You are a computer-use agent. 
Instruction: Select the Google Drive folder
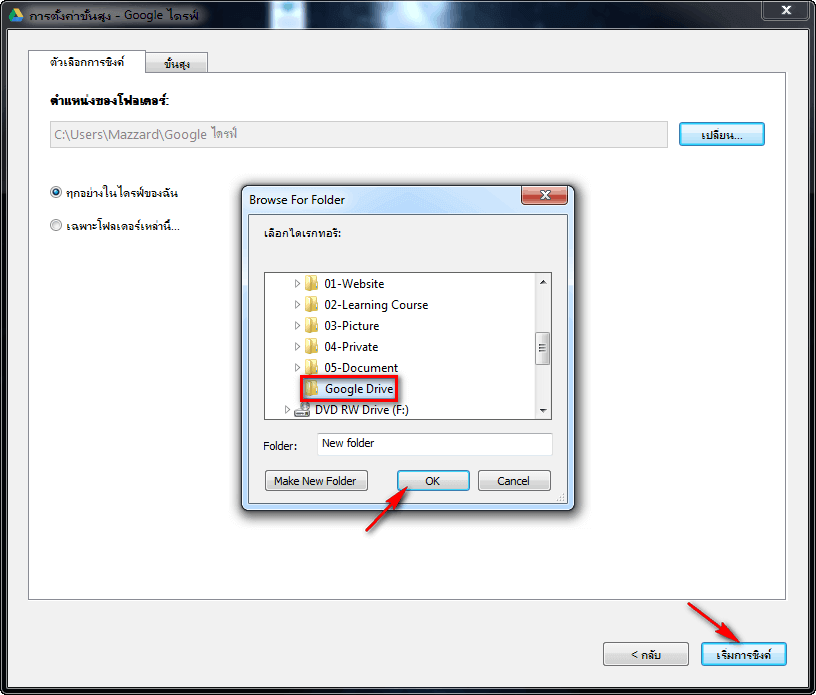pyautogui.click(x=349, y=389)
